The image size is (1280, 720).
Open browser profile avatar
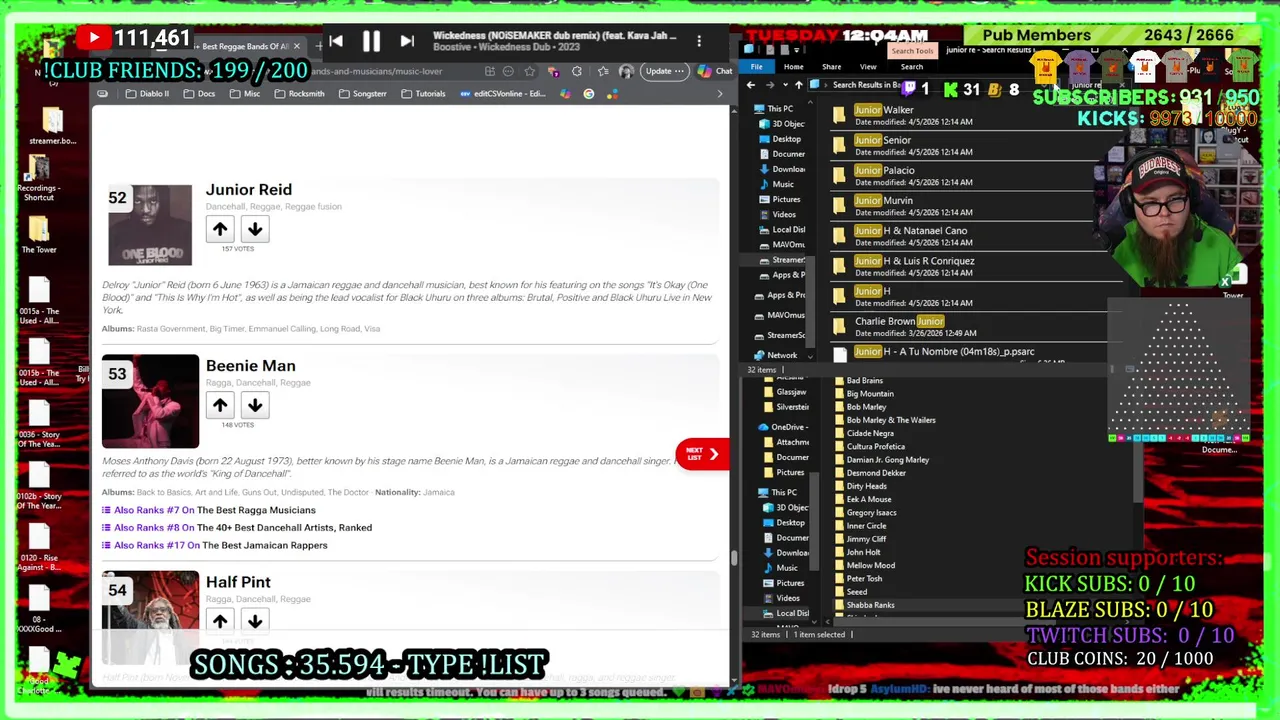(627, 71)
